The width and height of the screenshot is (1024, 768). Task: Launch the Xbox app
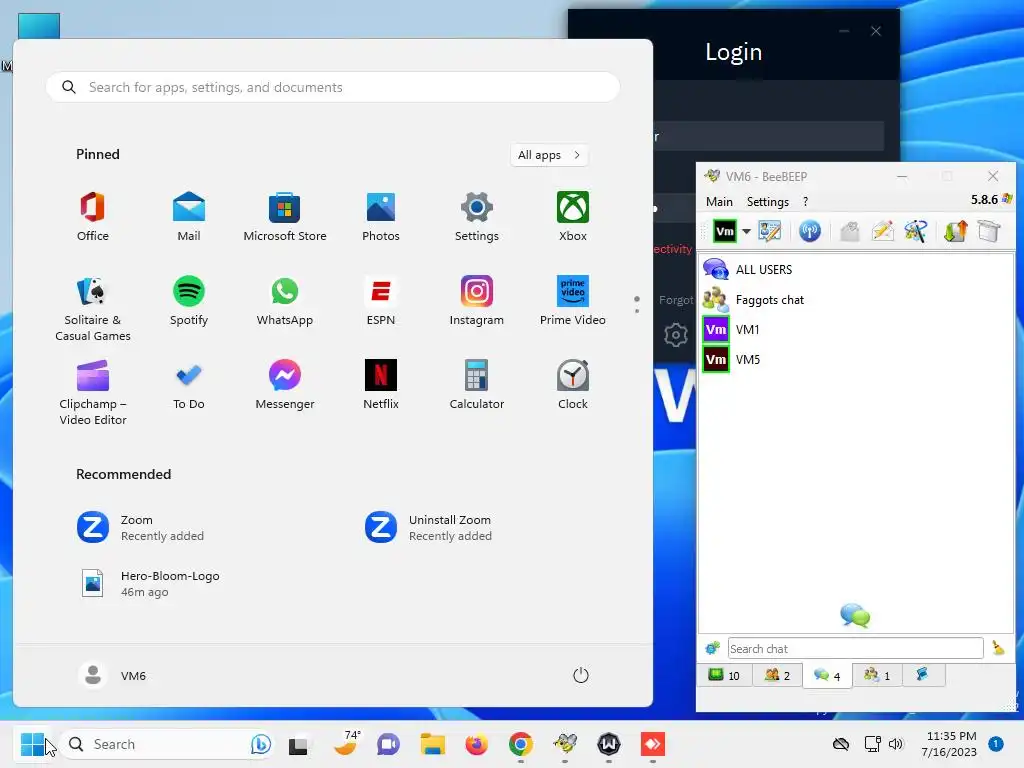tap(573, 217)
